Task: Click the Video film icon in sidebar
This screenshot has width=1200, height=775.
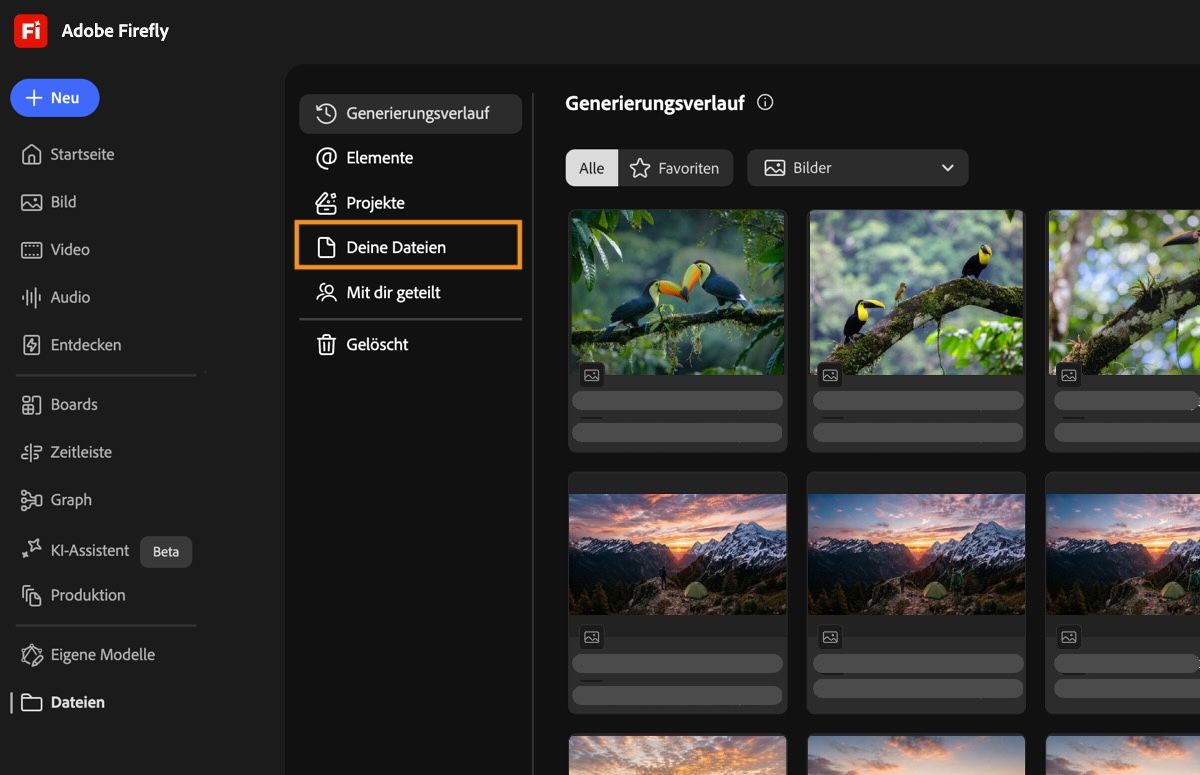Action: coord(32,250)
